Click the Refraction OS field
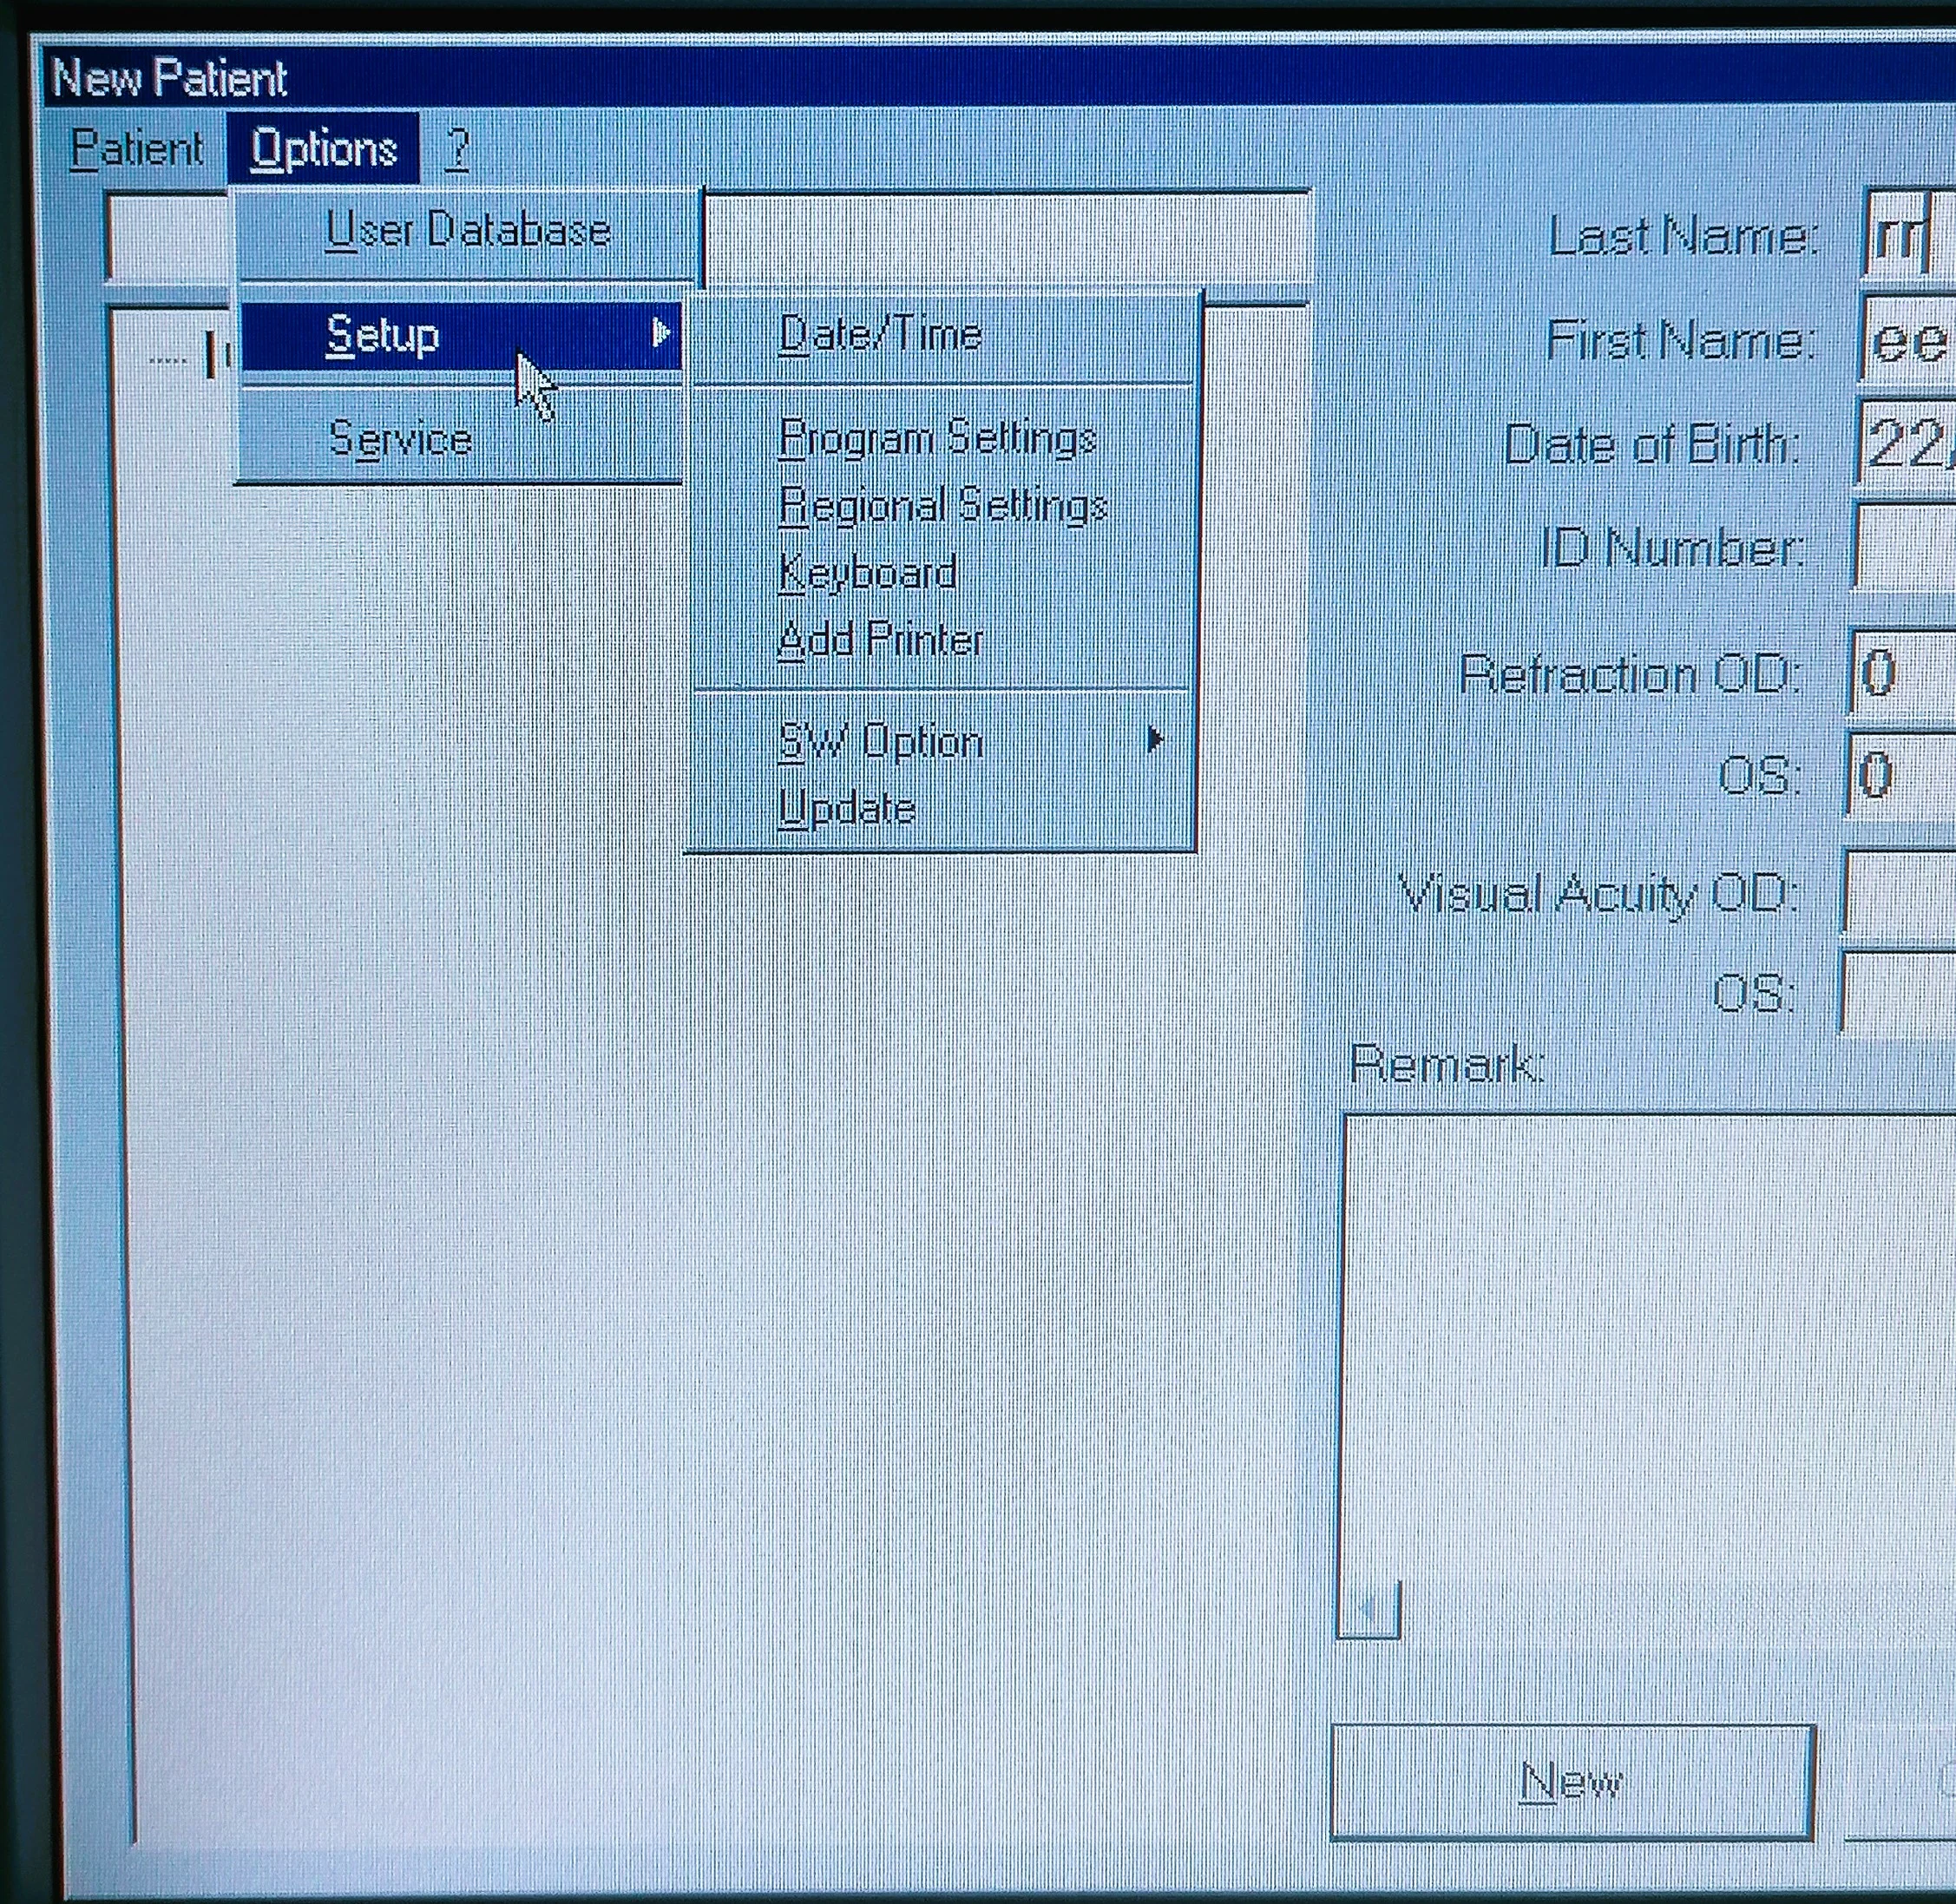This screenshot has height=1904, width=1956. pos(1900,775)
